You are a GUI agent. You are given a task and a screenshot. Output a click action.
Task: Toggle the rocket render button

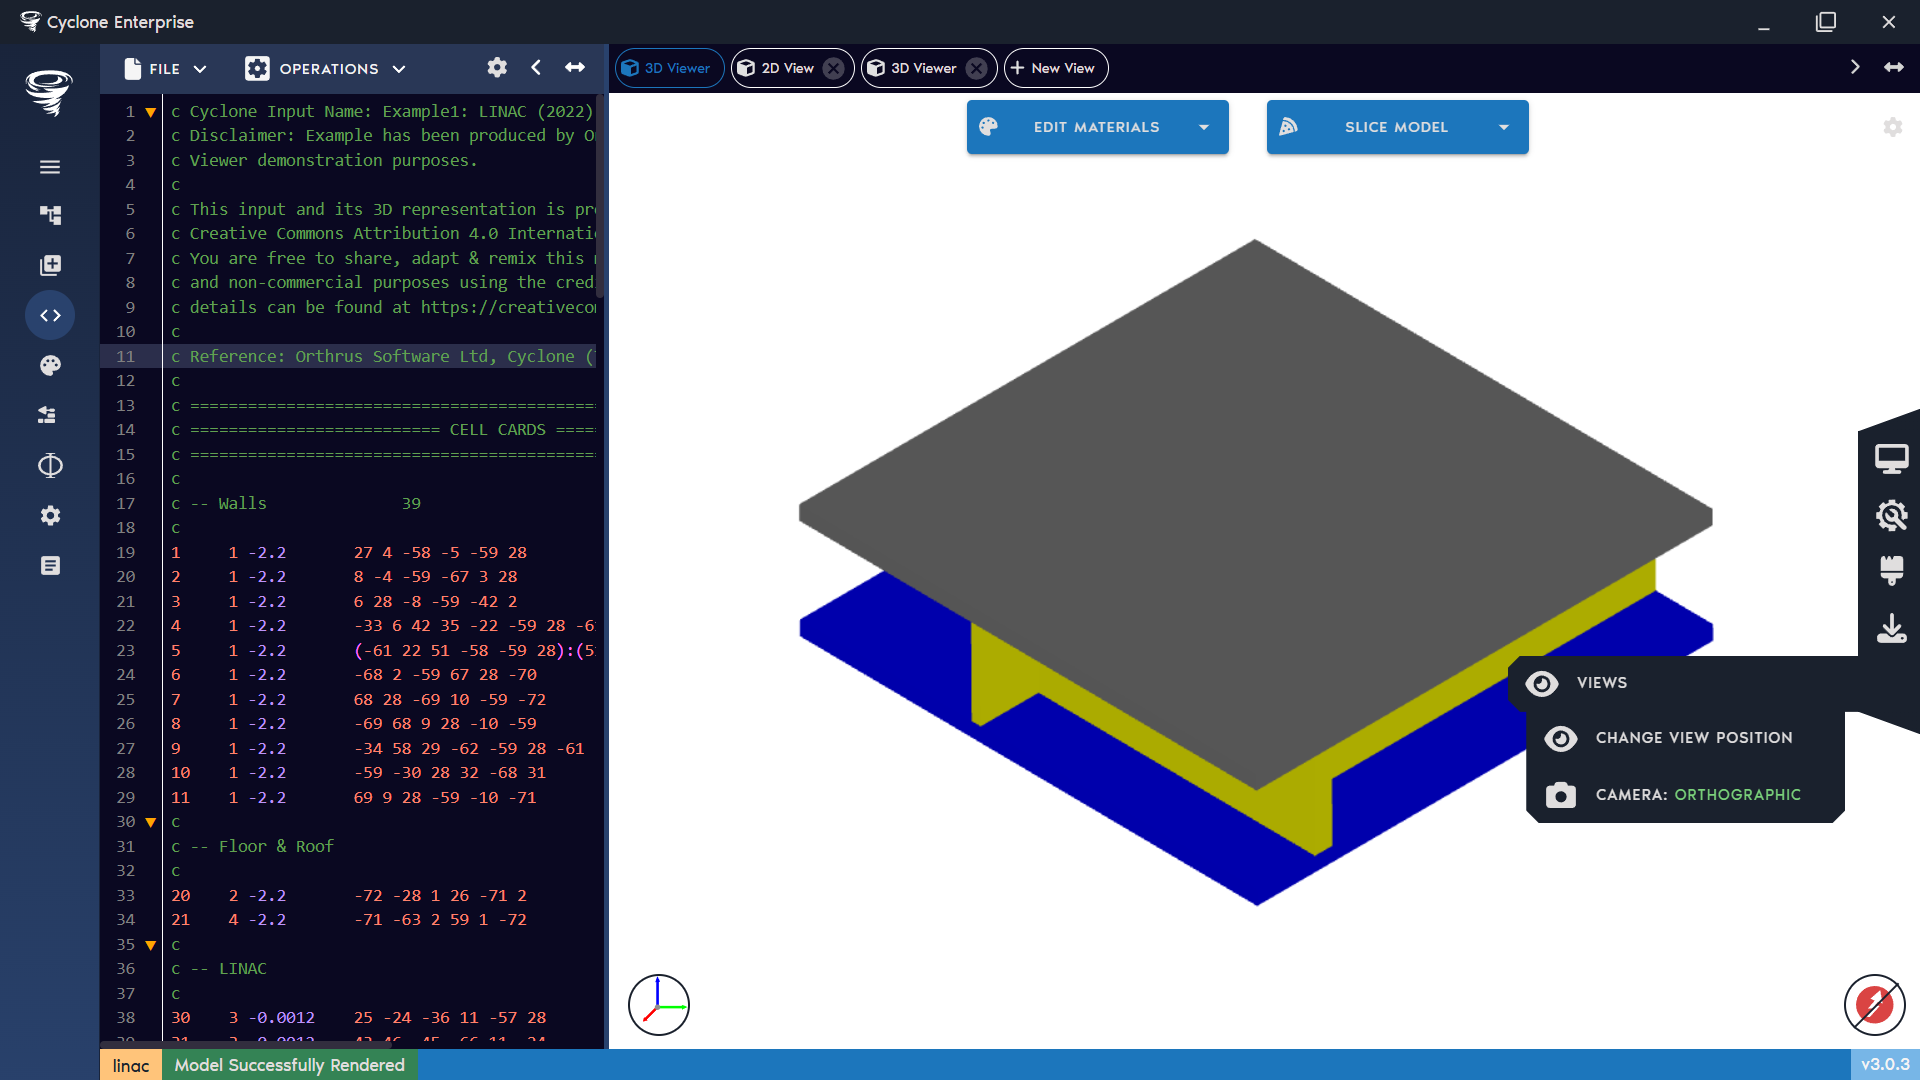1874,1005
